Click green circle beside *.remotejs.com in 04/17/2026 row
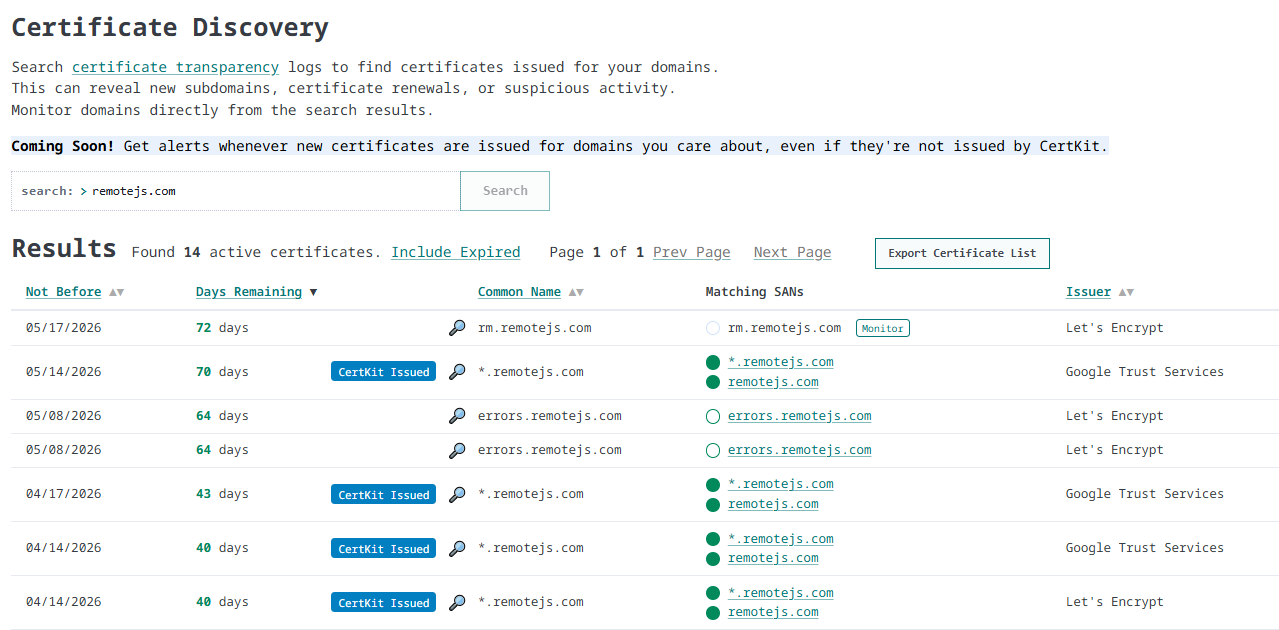Image resolution: width=1279 pixels, height=630 pixels. point(713,484)
